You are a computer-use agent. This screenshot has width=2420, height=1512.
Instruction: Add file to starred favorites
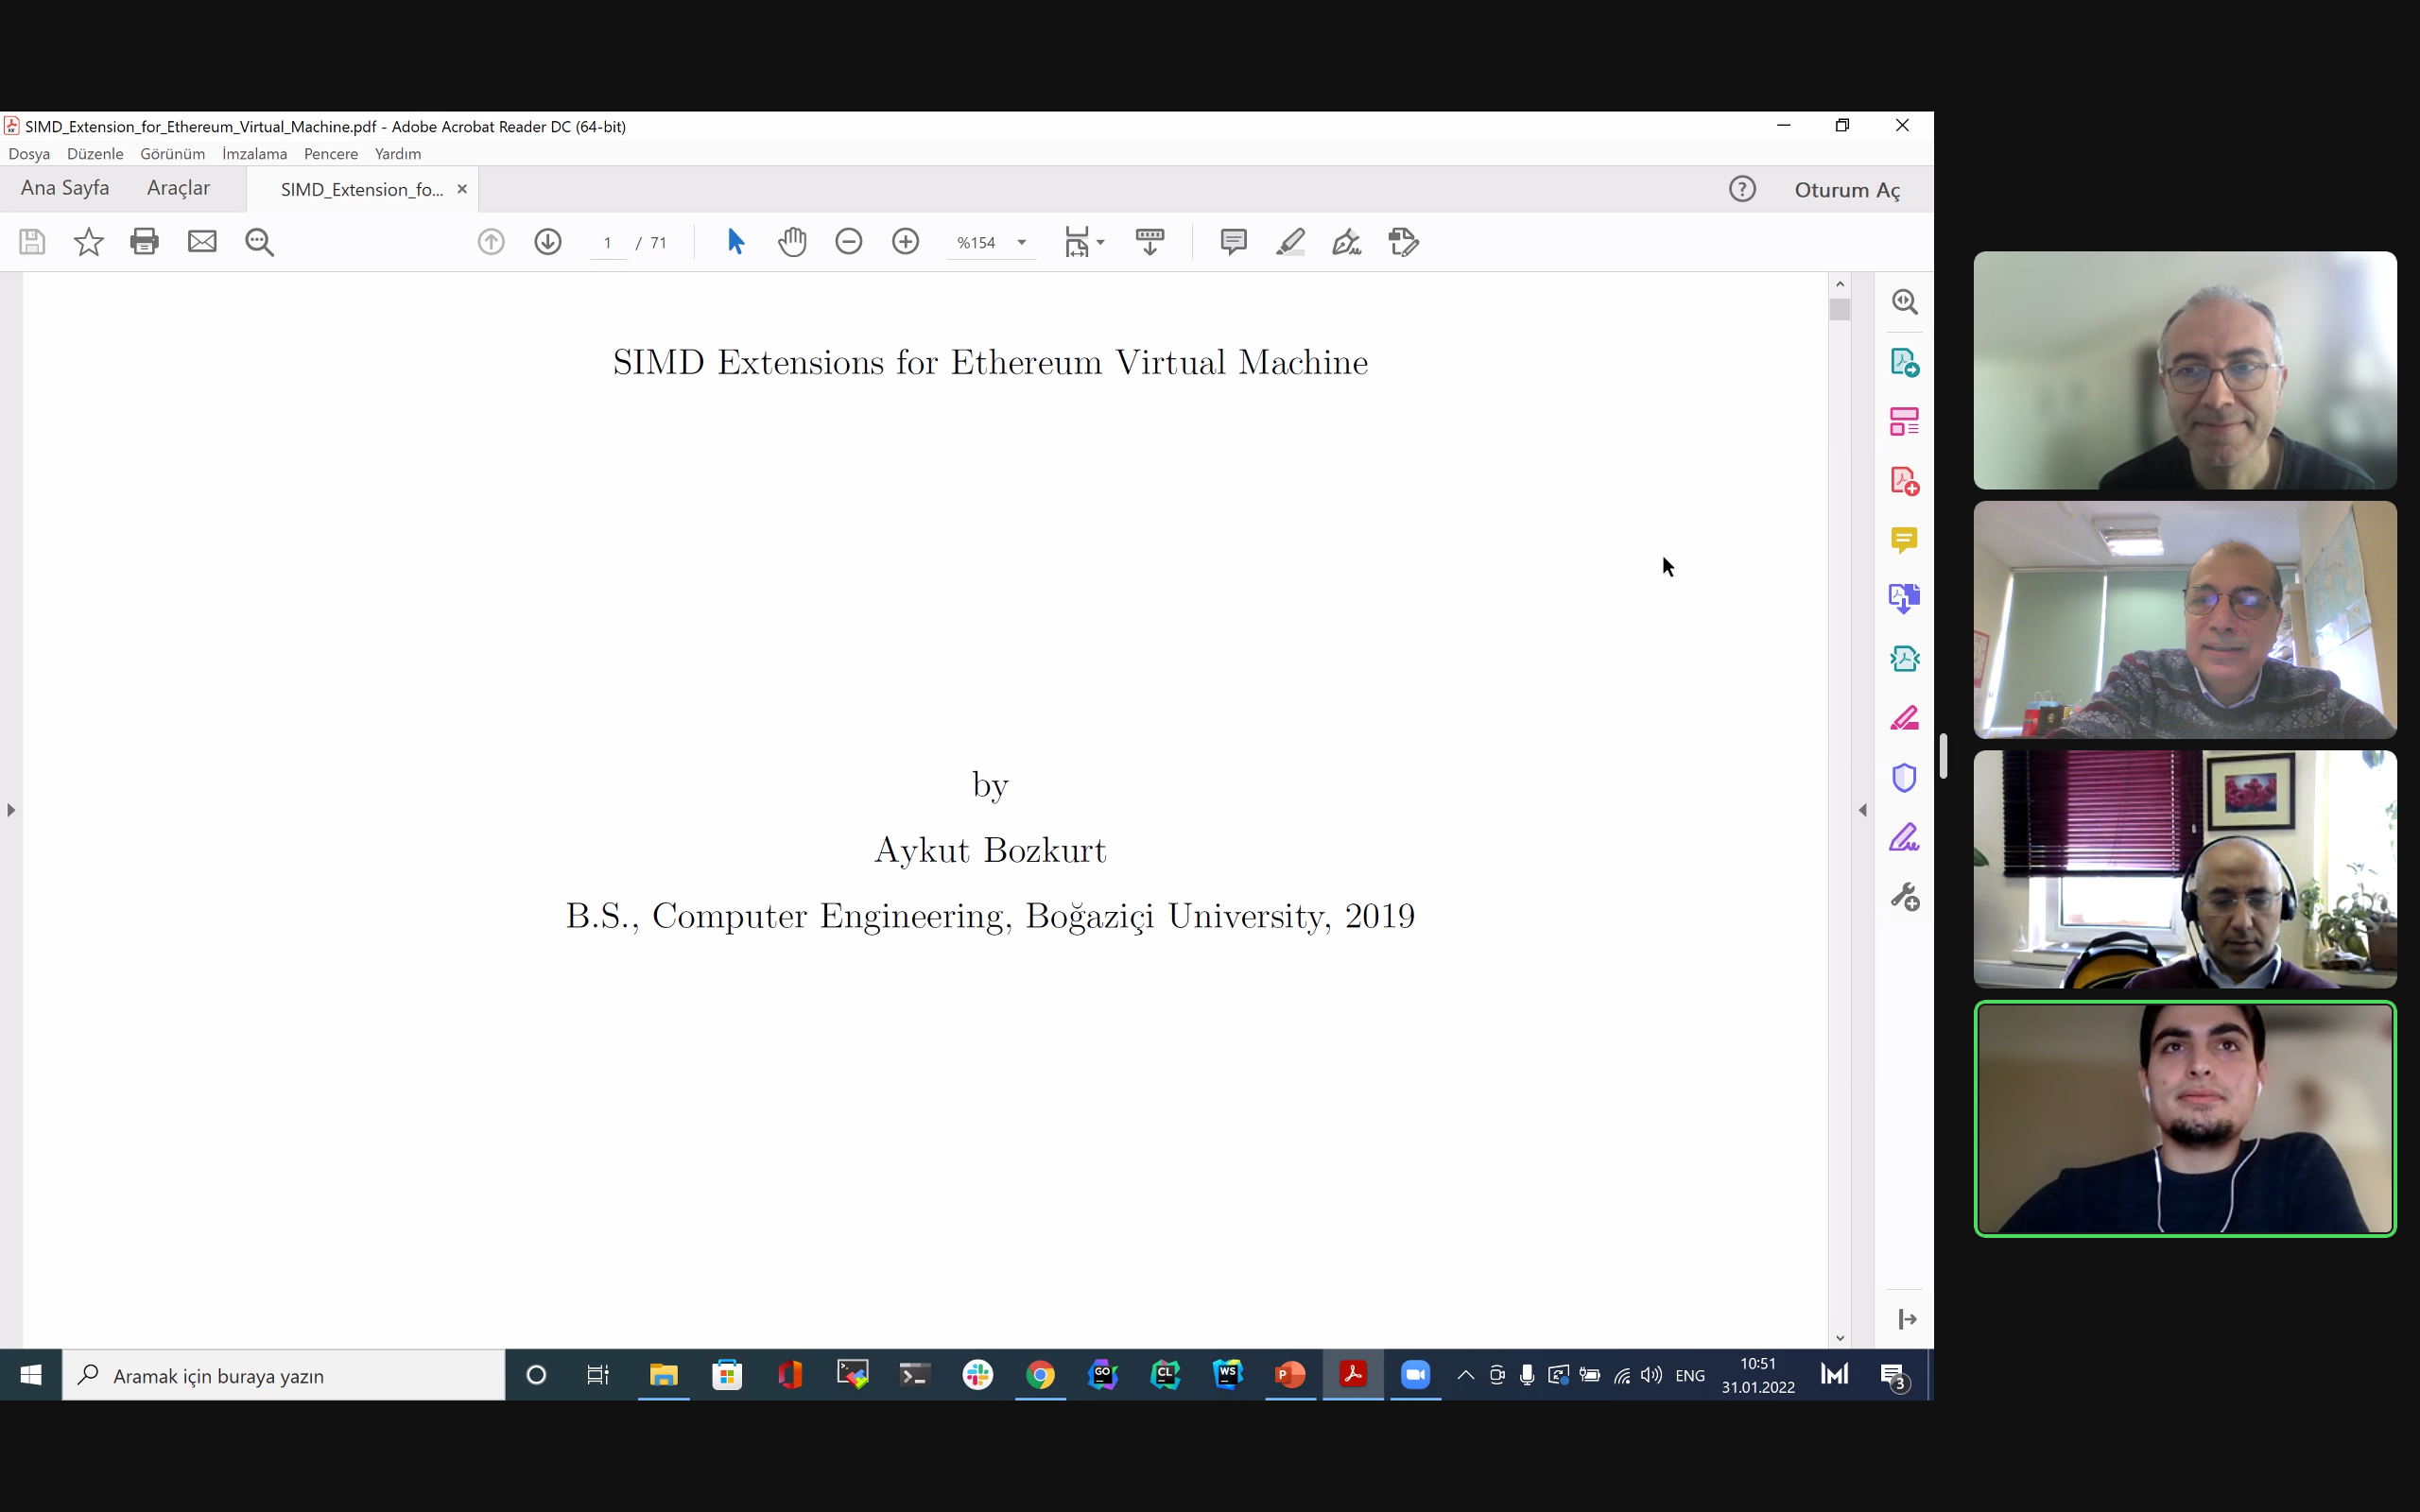pos(88,242)
